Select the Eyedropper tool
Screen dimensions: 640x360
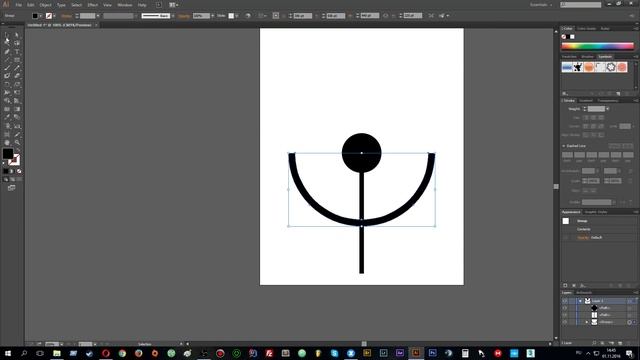(7, 117)
